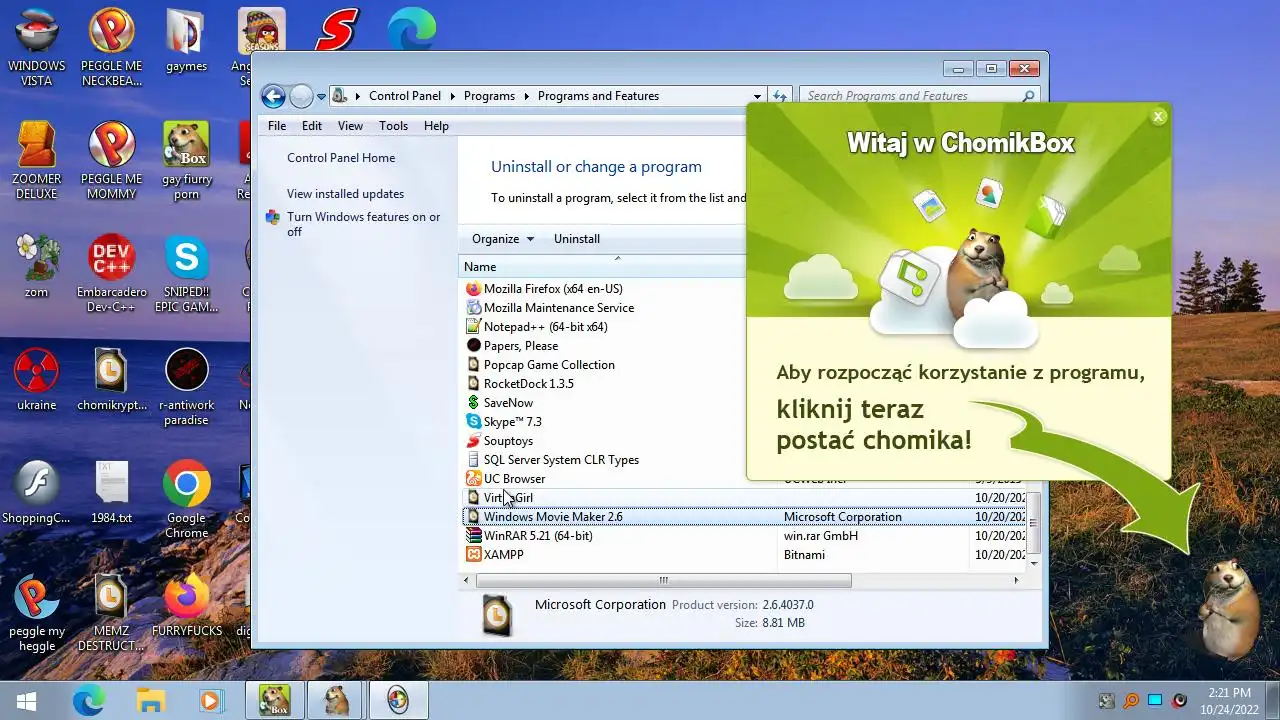Click the Uninstall toolbar button

577,239
